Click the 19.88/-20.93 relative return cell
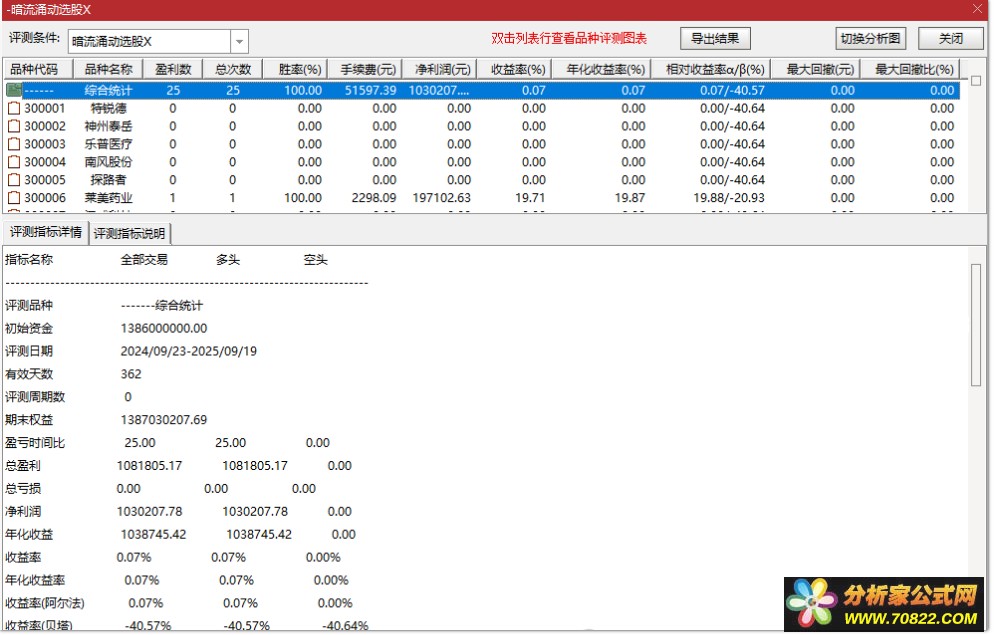994x635 pixels. tap(728, 198)
